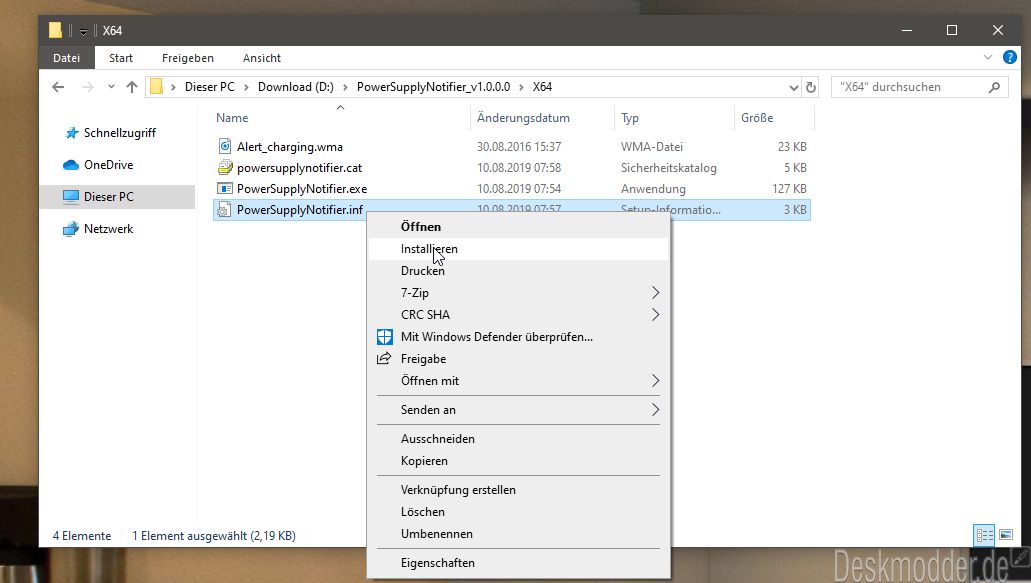Click the PowerSupplyNotifier.inf file icon
This screenshot has height=583, width=1031.
coord(224,210)
